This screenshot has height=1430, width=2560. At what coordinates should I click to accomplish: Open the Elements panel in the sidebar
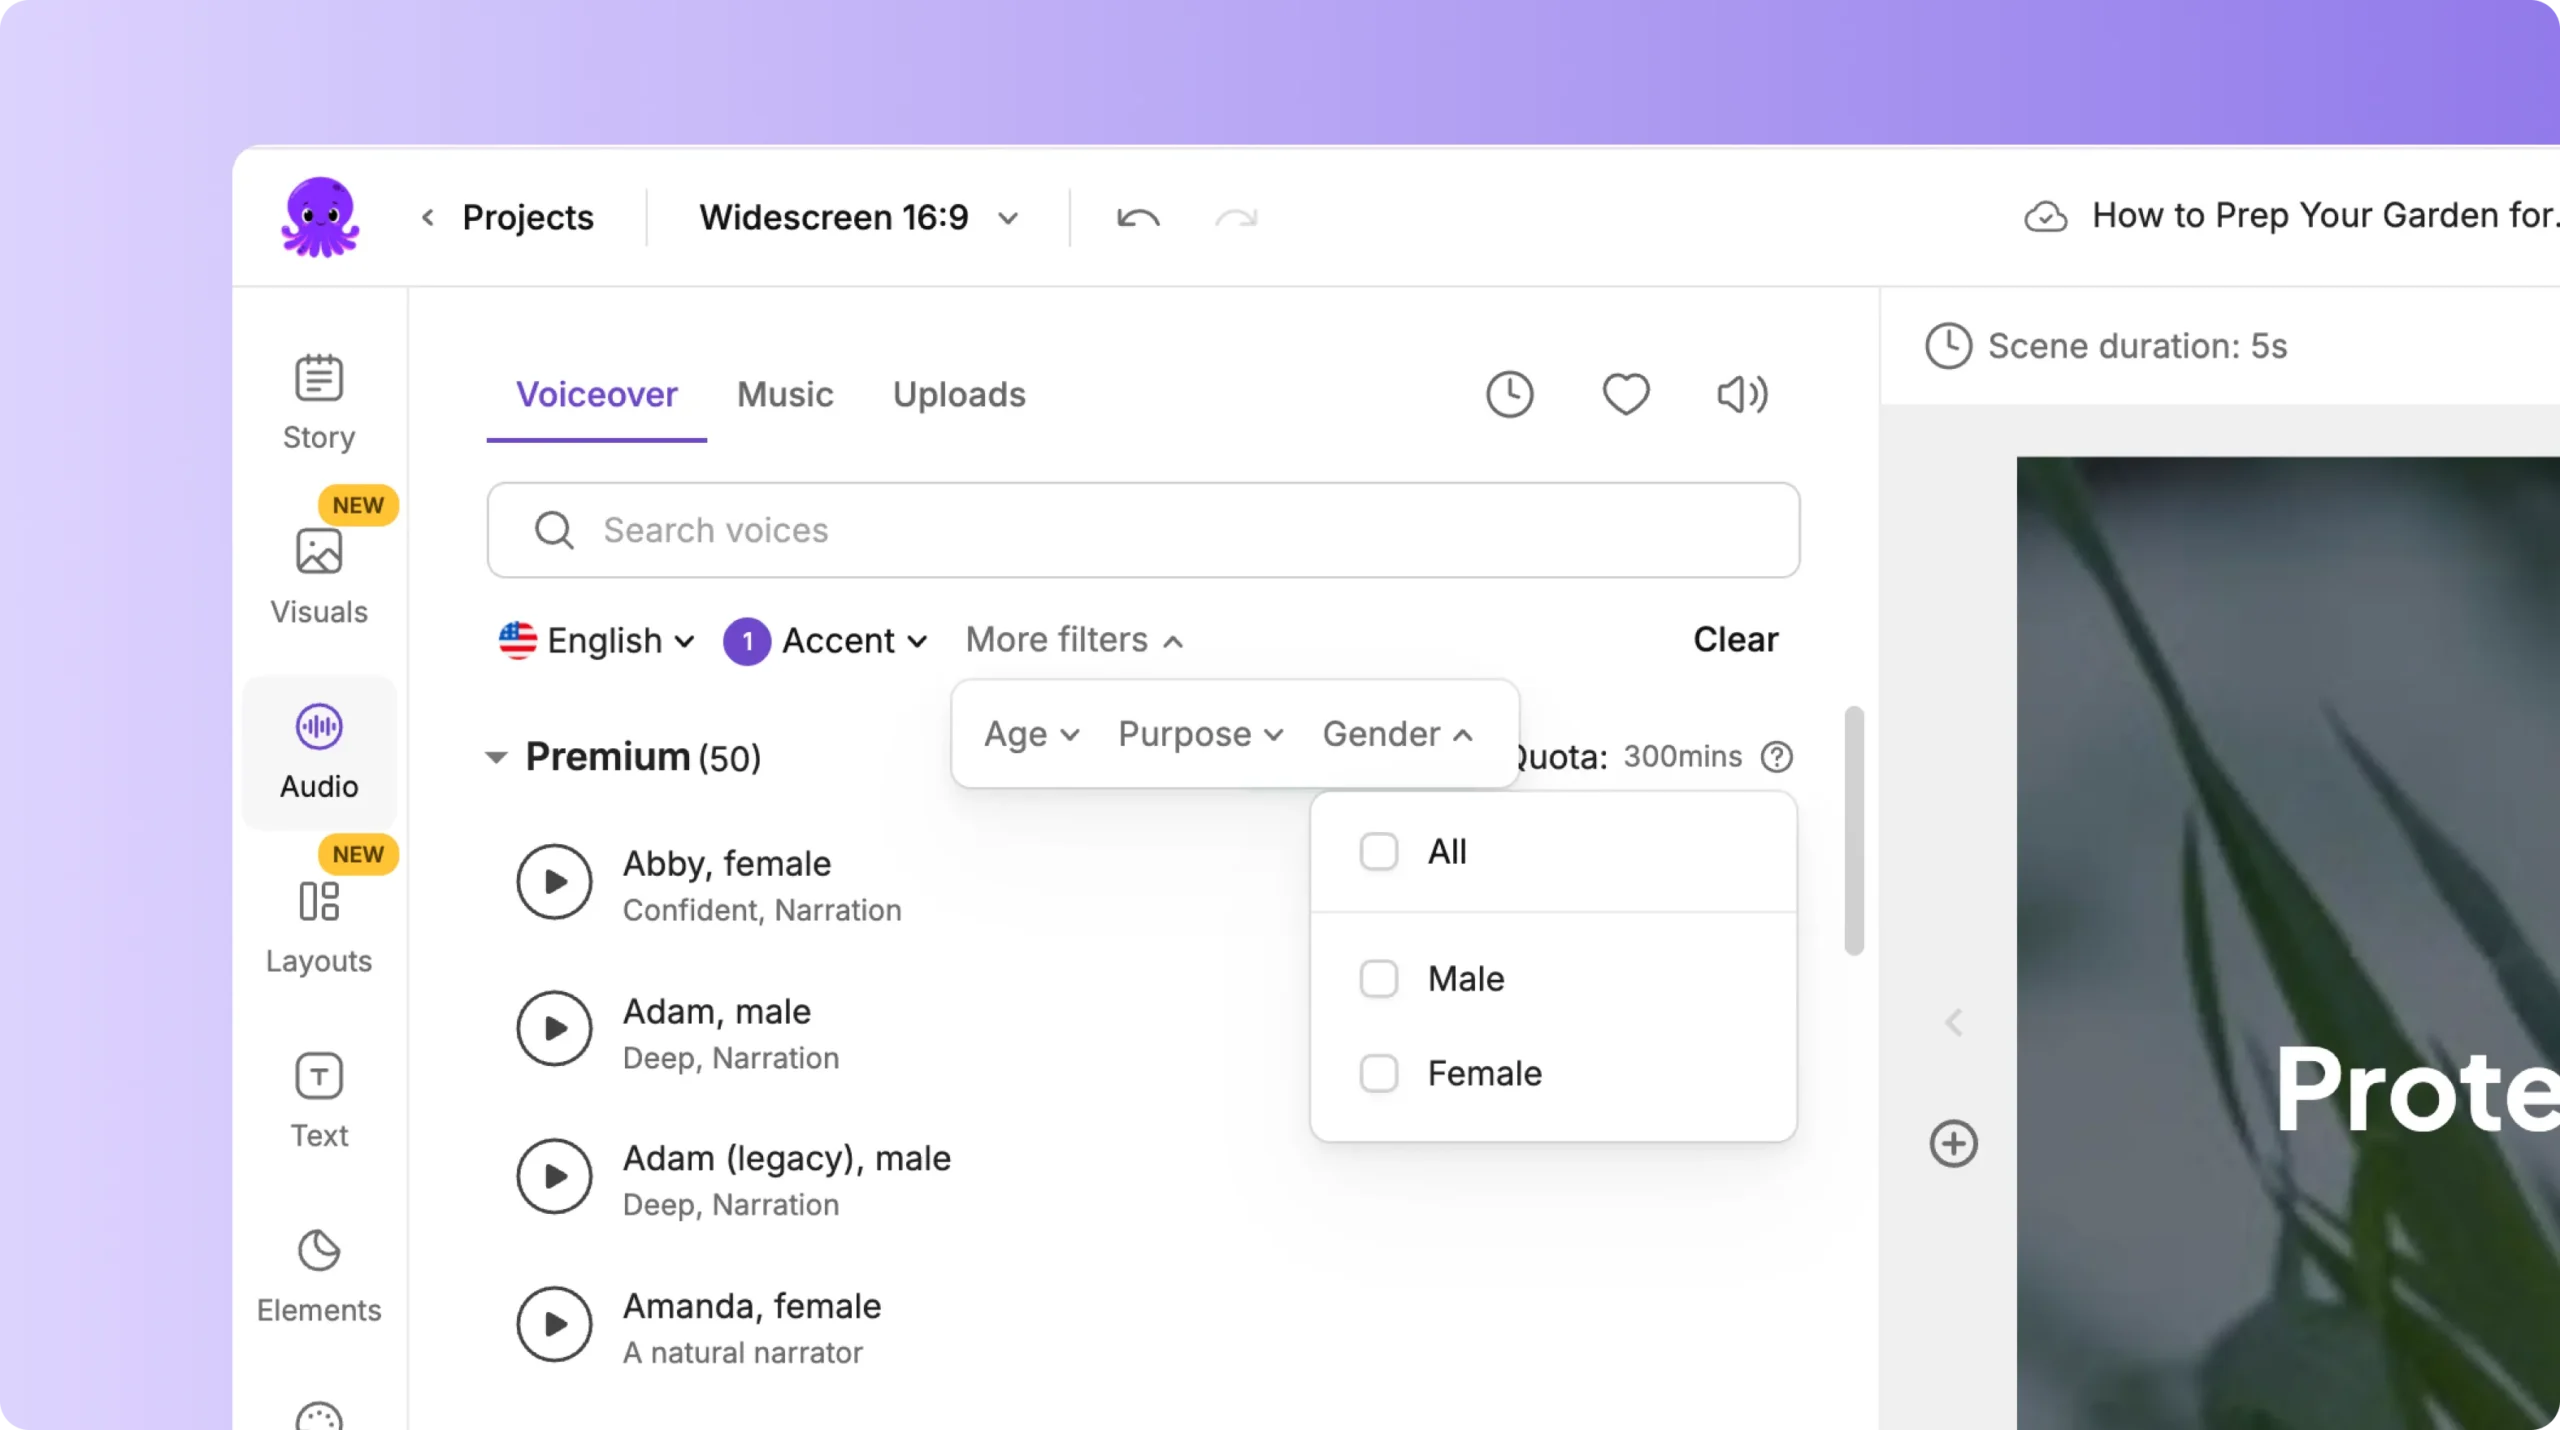318,1275
